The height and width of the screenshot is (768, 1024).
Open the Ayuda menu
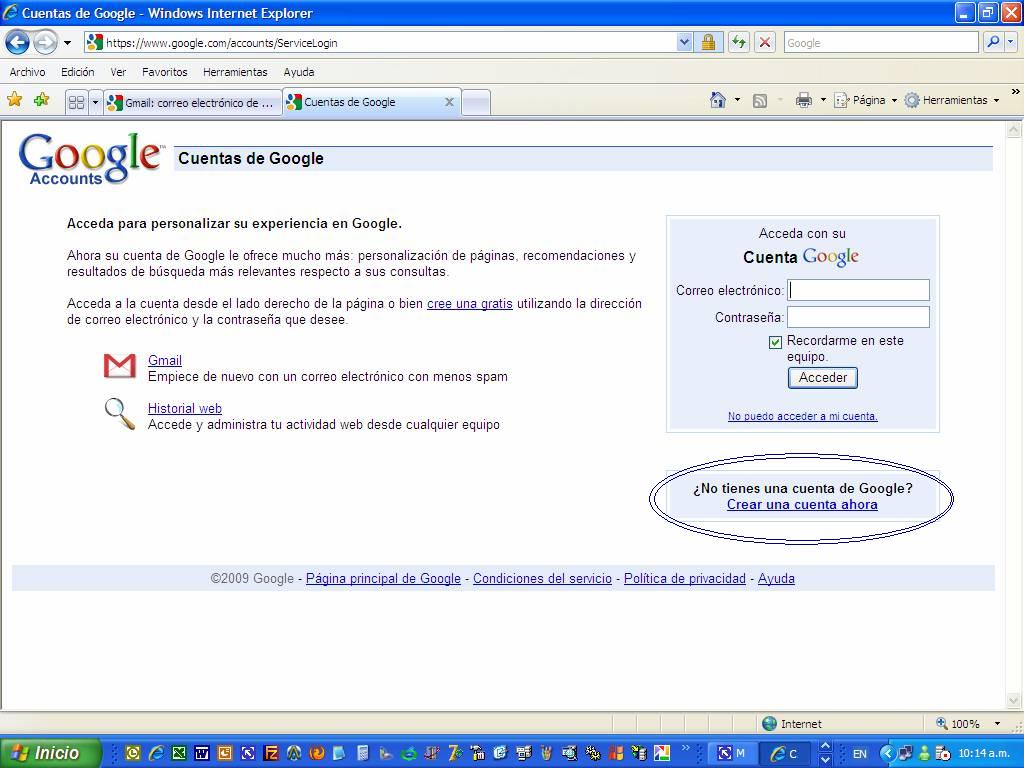299,72
